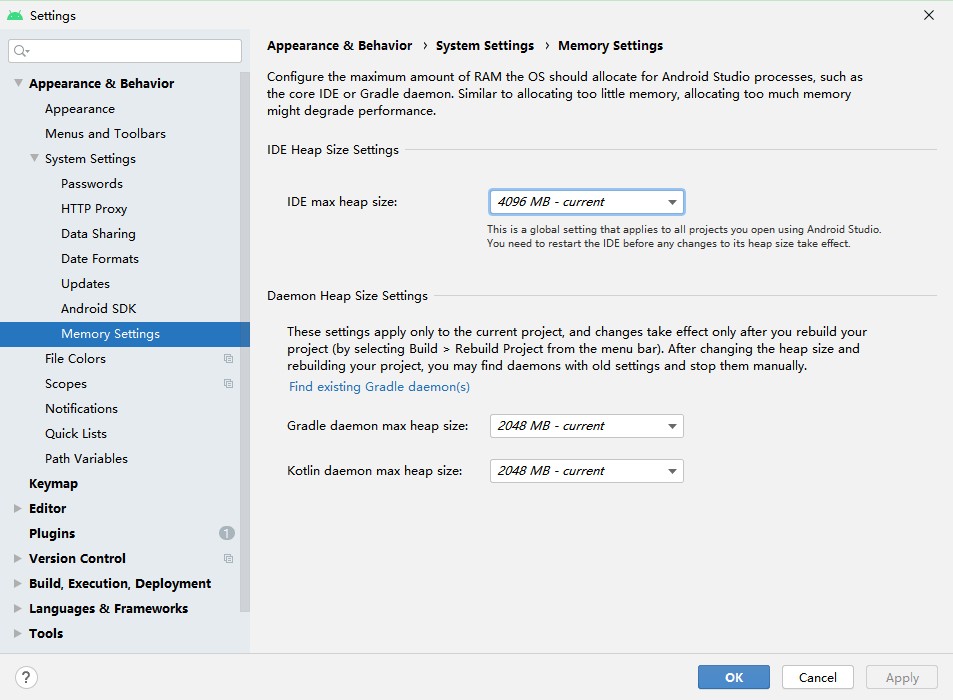953x700 pixels.
Task: Click the Apply button
Action: pyautogui.click(x=902, y=678)
